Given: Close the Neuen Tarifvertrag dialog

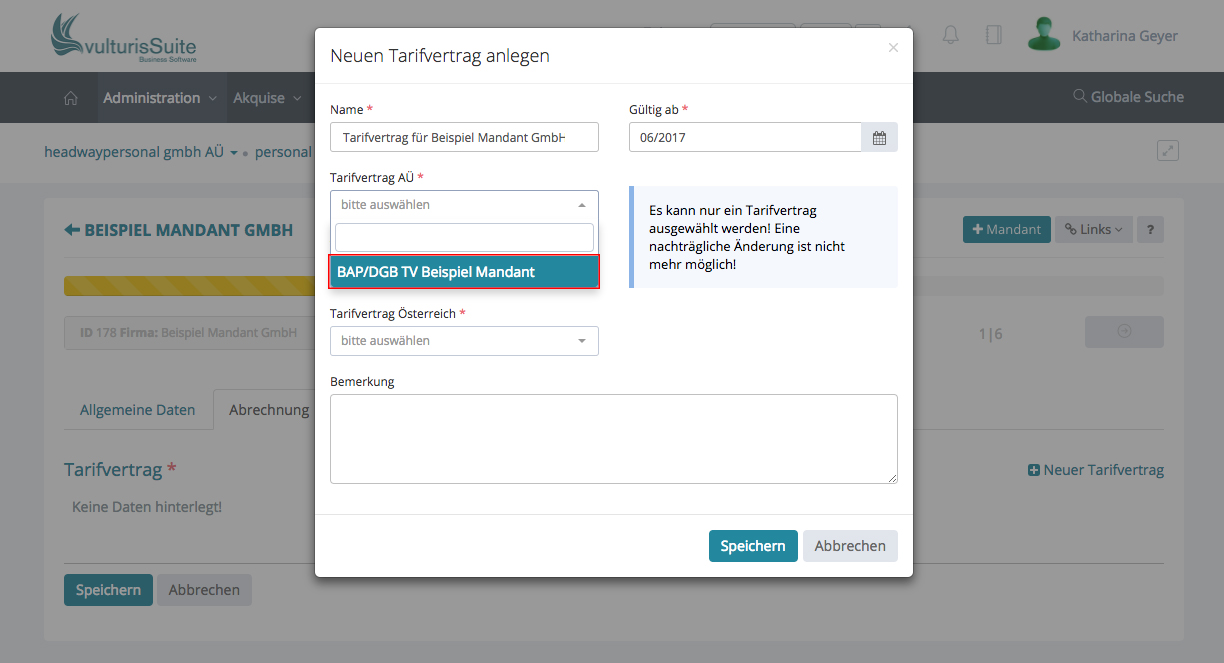Looking at the screenshot, I should pyautogui.click(x=893, y=48).
